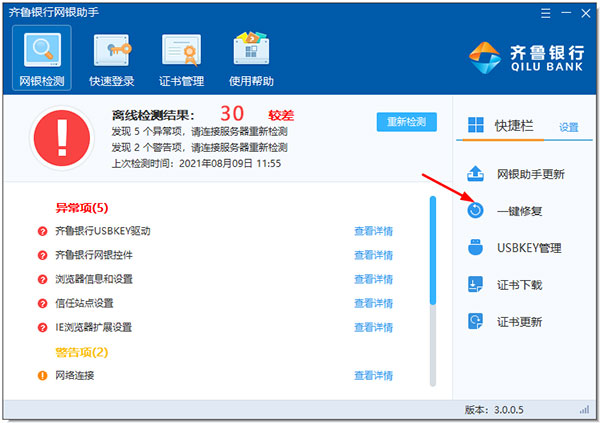View details for IE浏览器扩展设置

coord(373,328)
